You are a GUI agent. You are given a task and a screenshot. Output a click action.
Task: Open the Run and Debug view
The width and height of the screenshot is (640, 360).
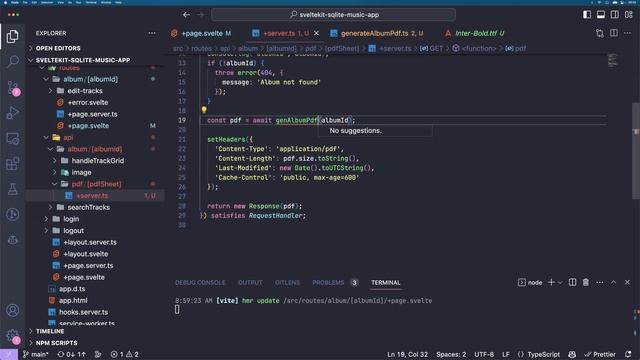tap(13, 113)
